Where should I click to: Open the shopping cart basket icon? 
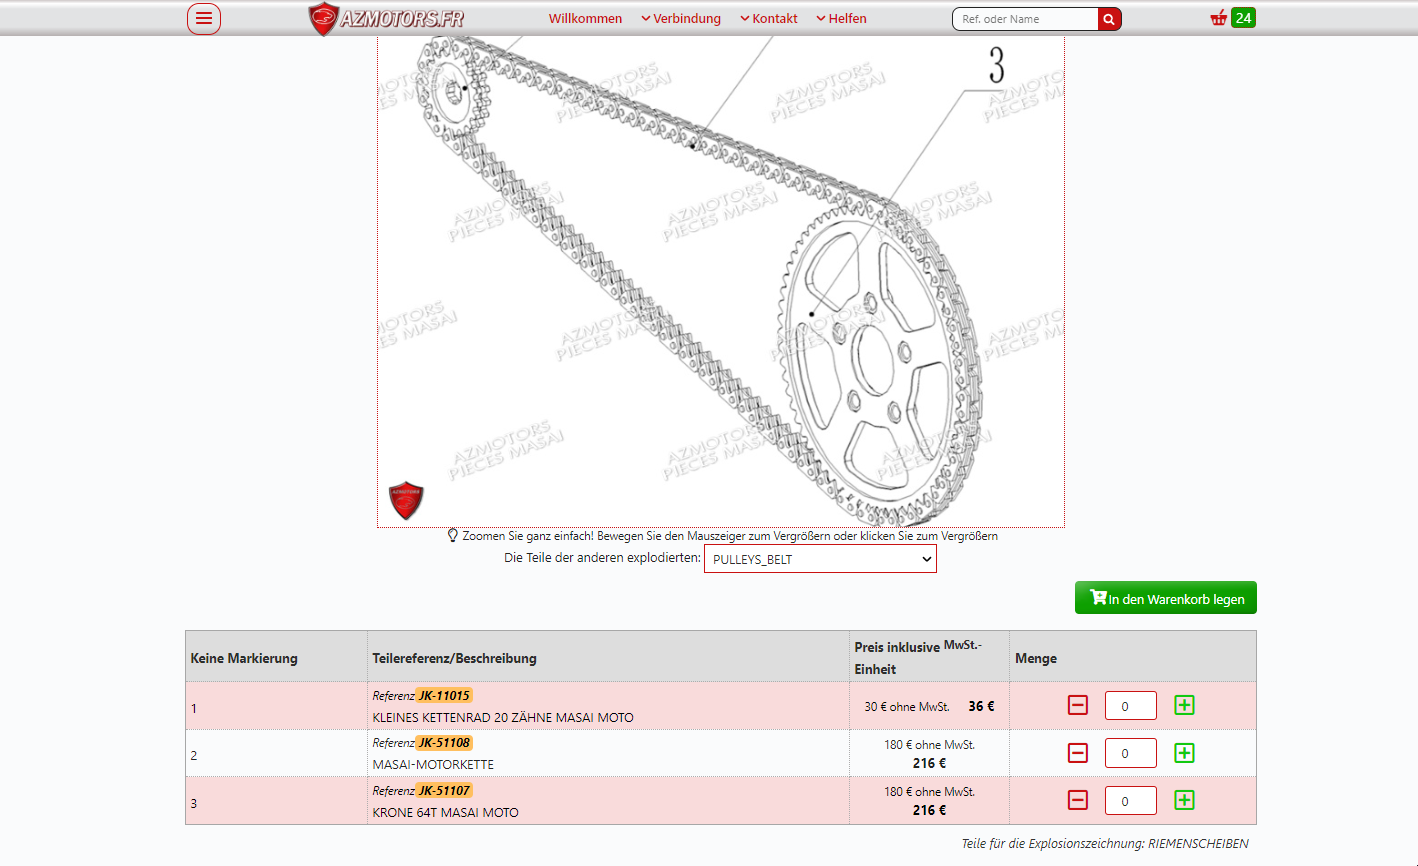pyautogui.click(x=1219, y=18)
